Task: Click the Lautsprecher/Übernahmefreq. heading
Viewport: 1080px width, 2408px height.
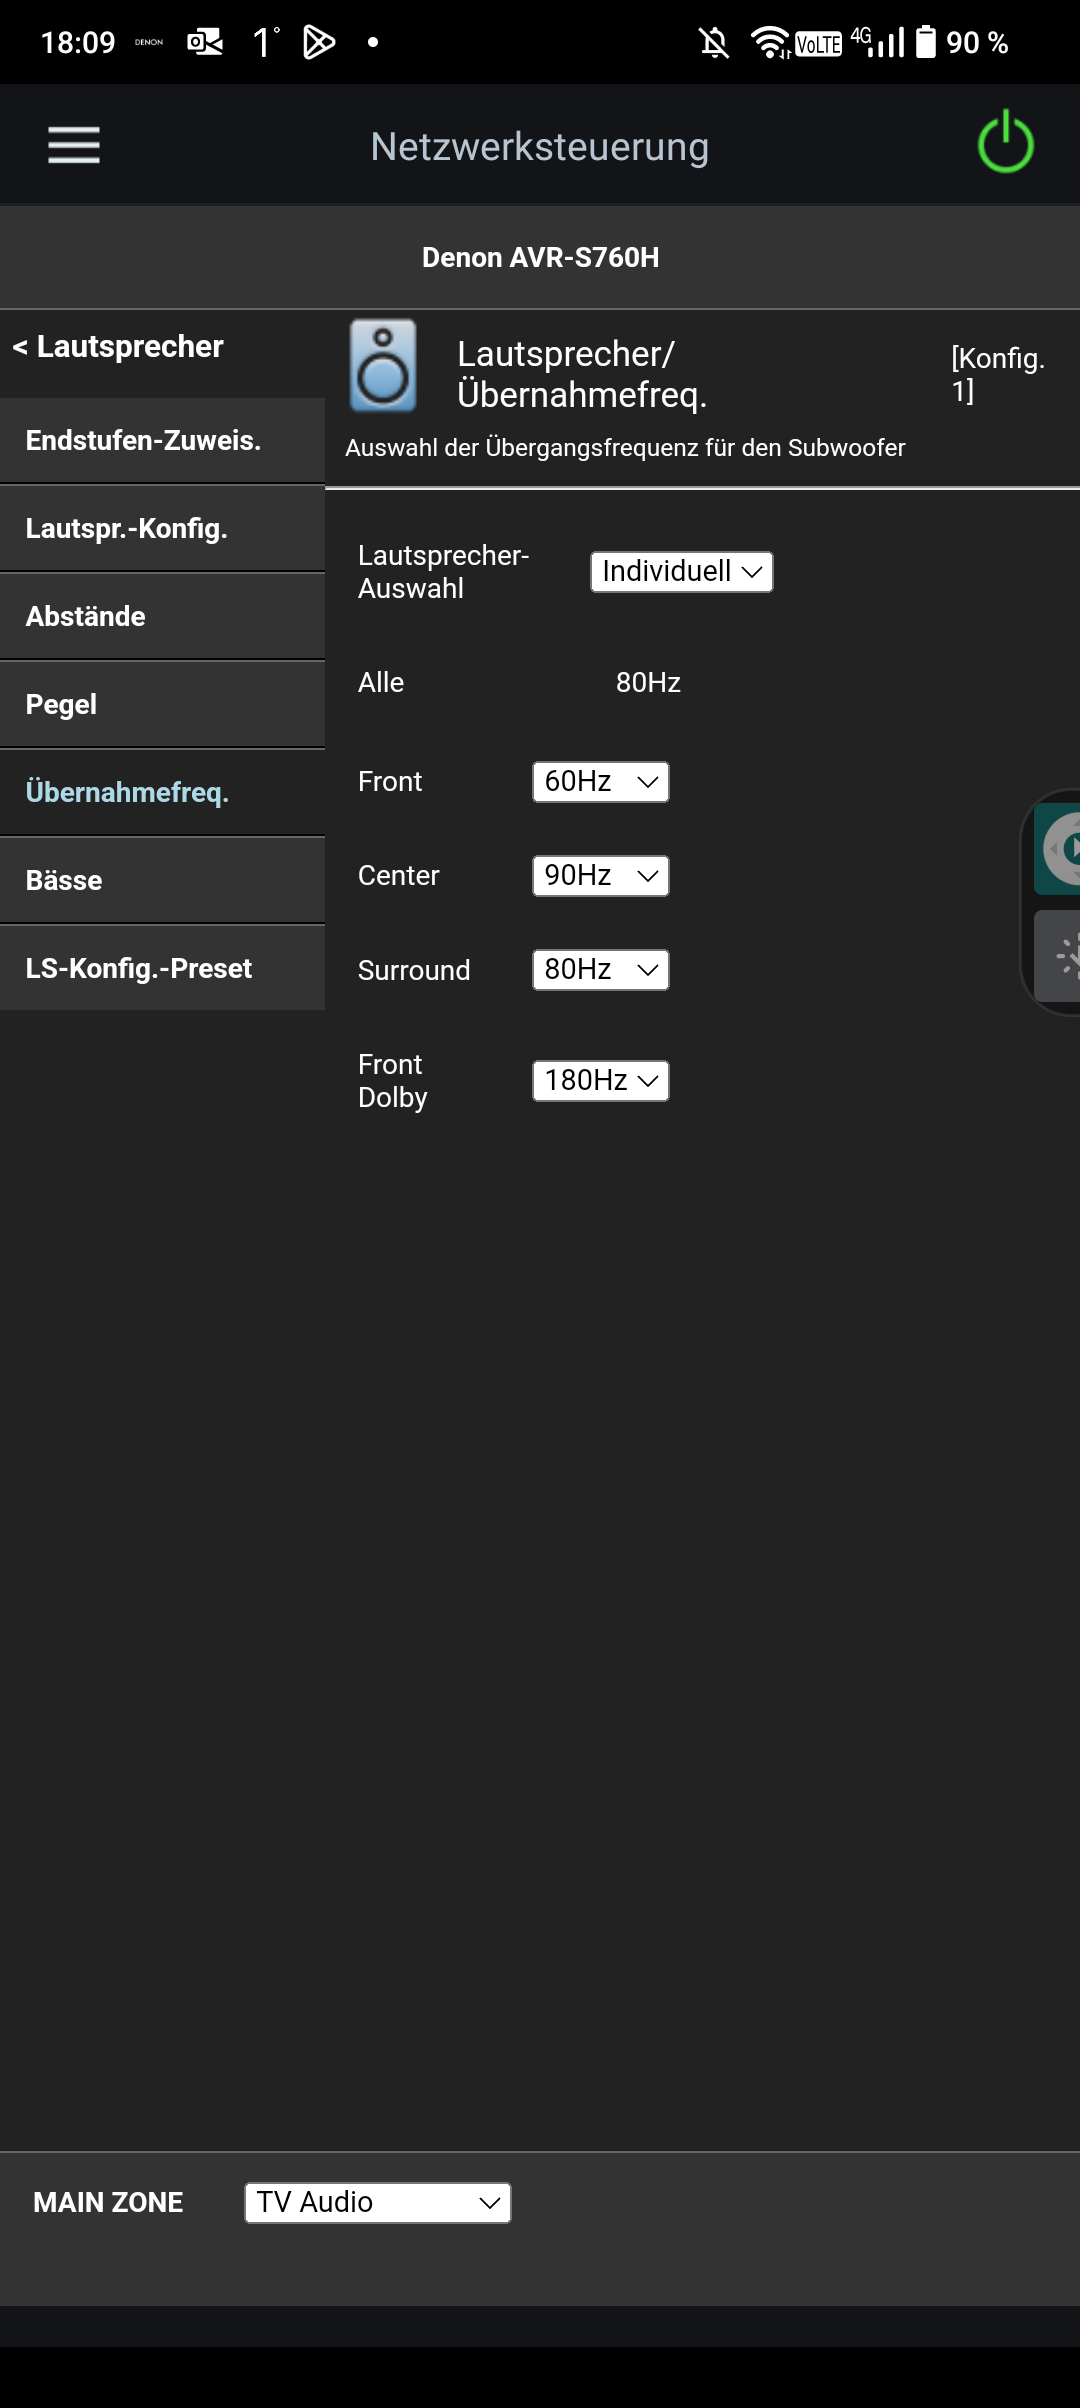Action: 582,374
